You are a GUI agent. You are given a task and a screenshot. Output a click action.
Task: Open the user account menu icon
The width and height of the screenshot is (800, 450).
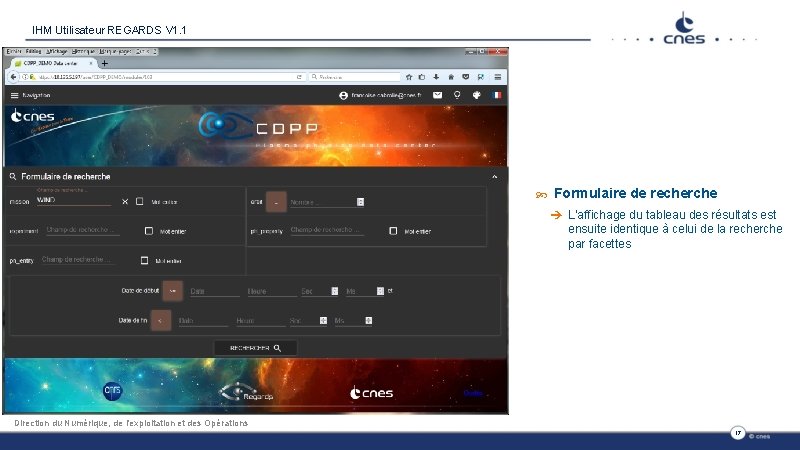343,95
